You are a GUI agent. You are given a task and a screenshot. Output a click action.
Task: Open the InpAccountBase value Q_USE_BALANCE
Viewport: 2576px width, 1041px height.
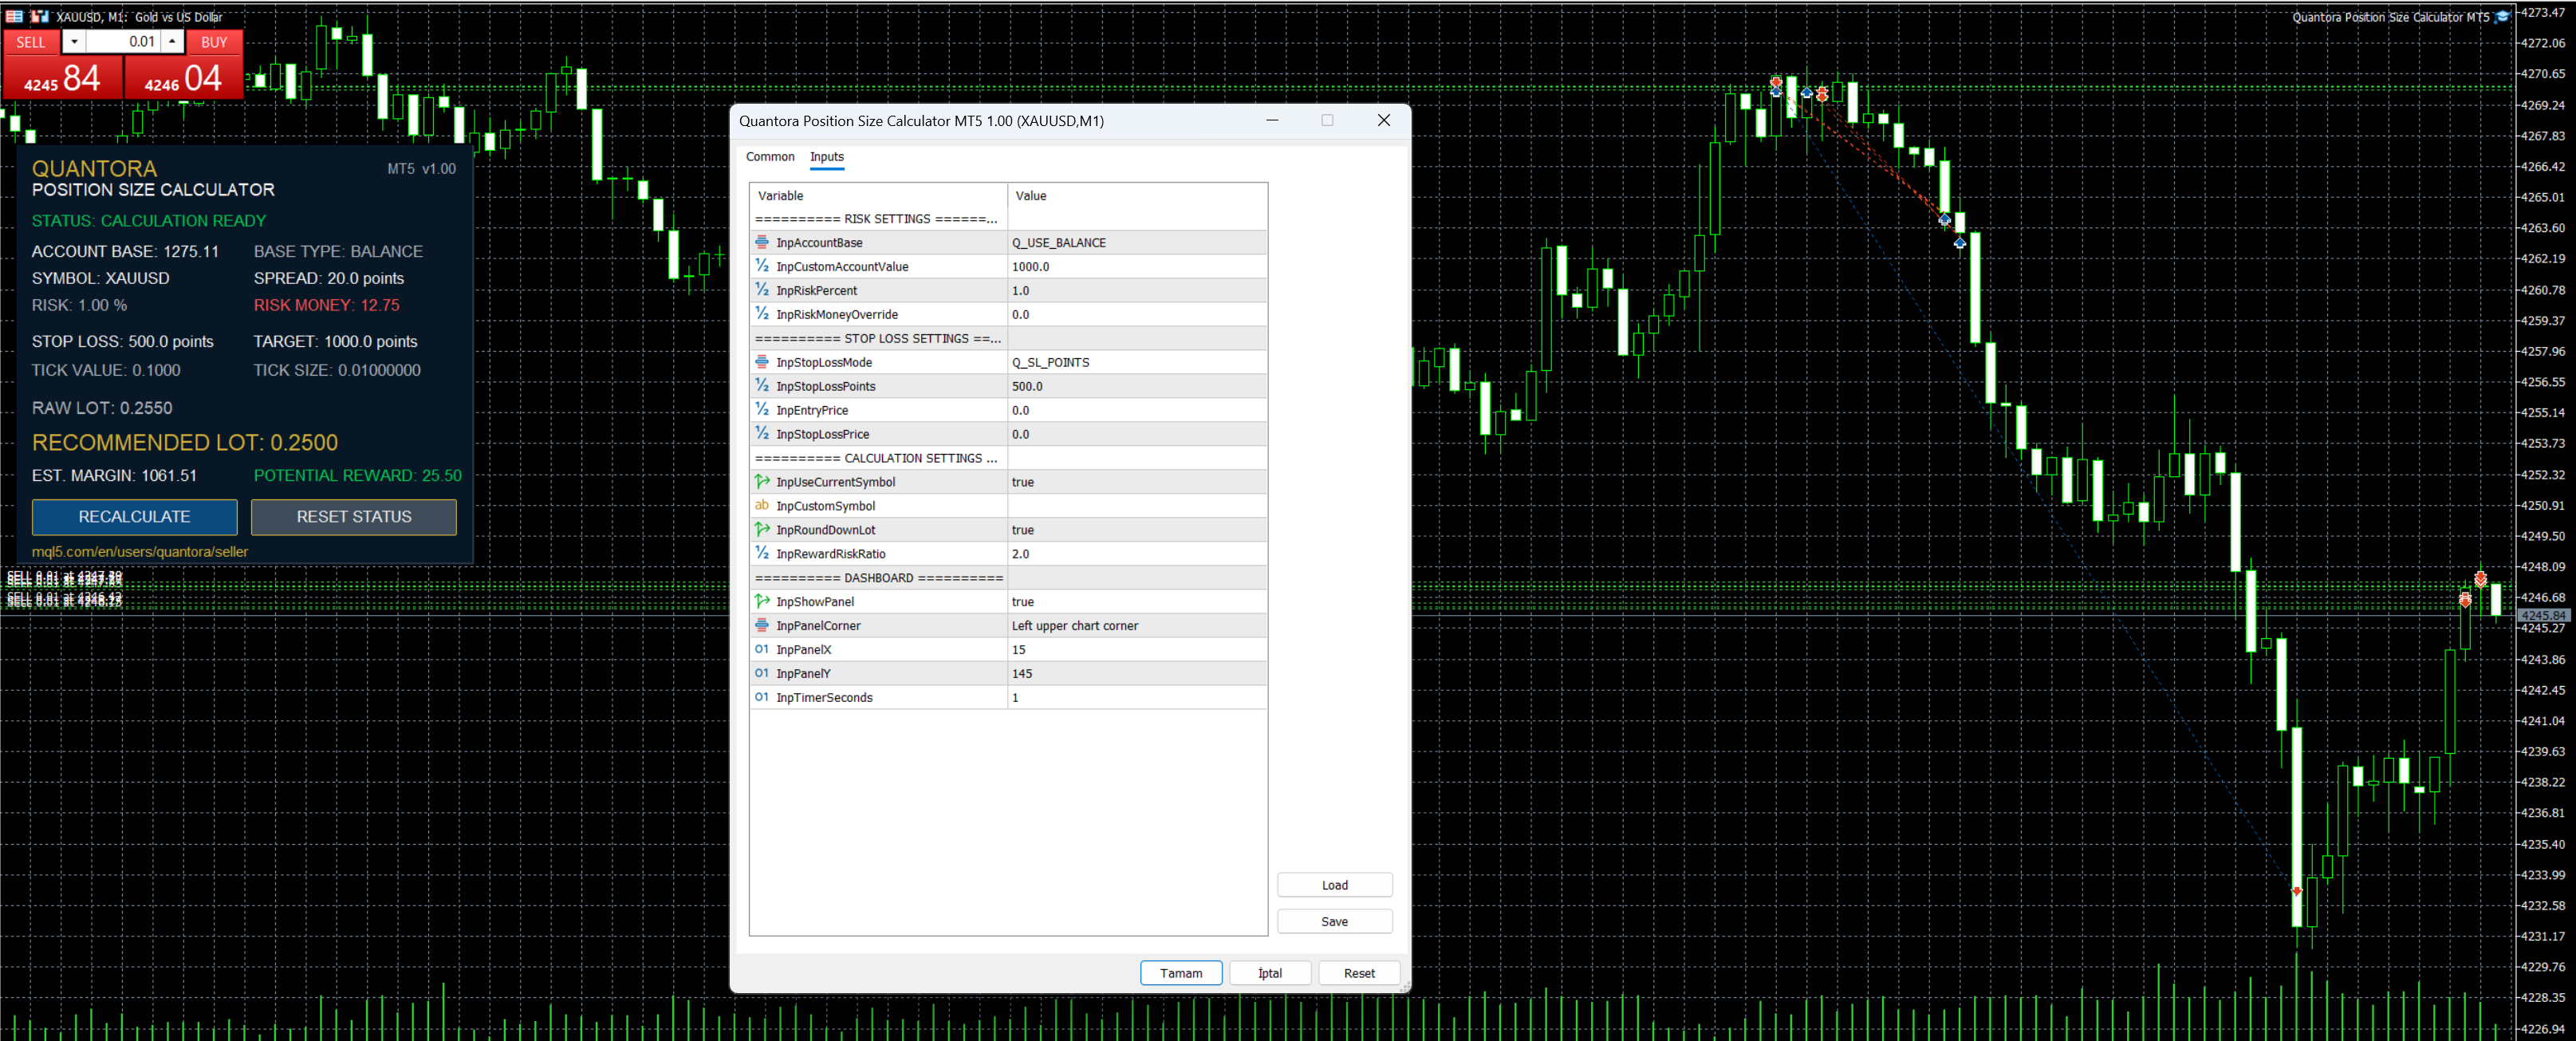click(1137, 243)
